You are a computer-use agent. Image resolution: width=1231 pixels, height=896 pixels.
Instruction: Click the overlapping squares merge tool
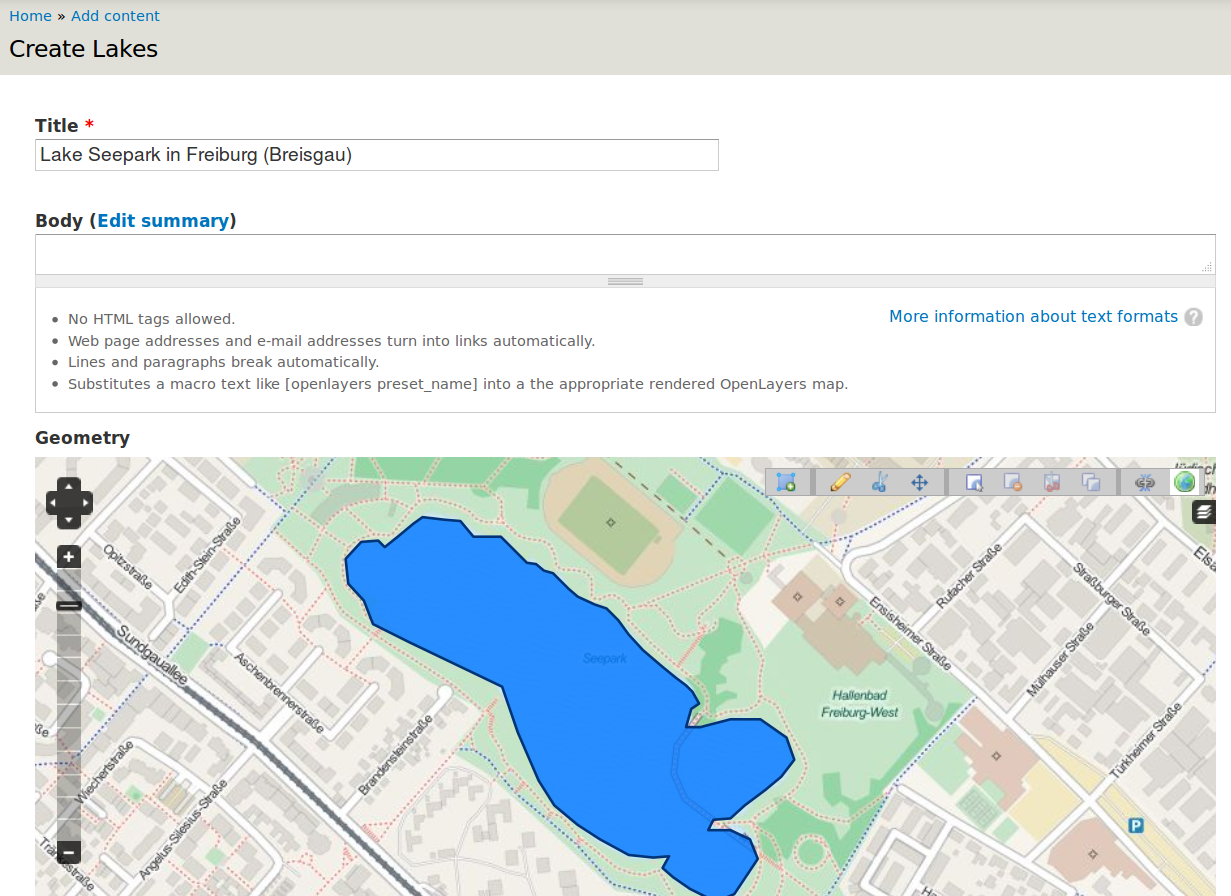[1091, 482]
